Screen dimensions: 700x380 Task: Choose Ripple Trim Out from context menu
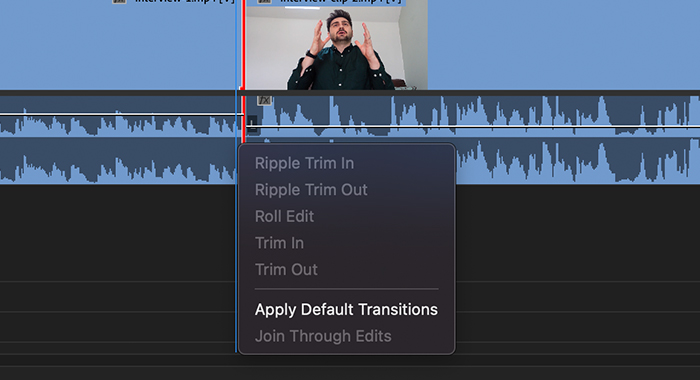pyautogui.click(x=311, y=190)
